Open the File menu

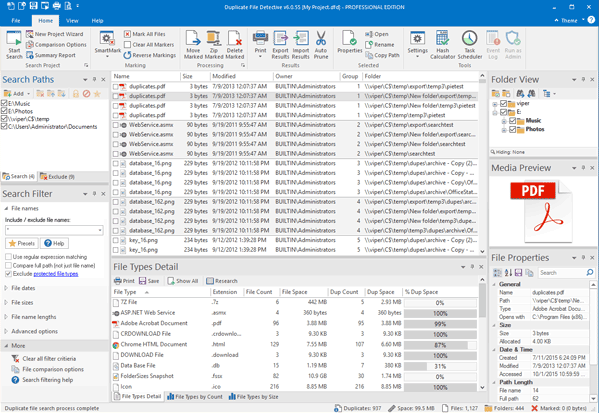click(x=16, y=21)
